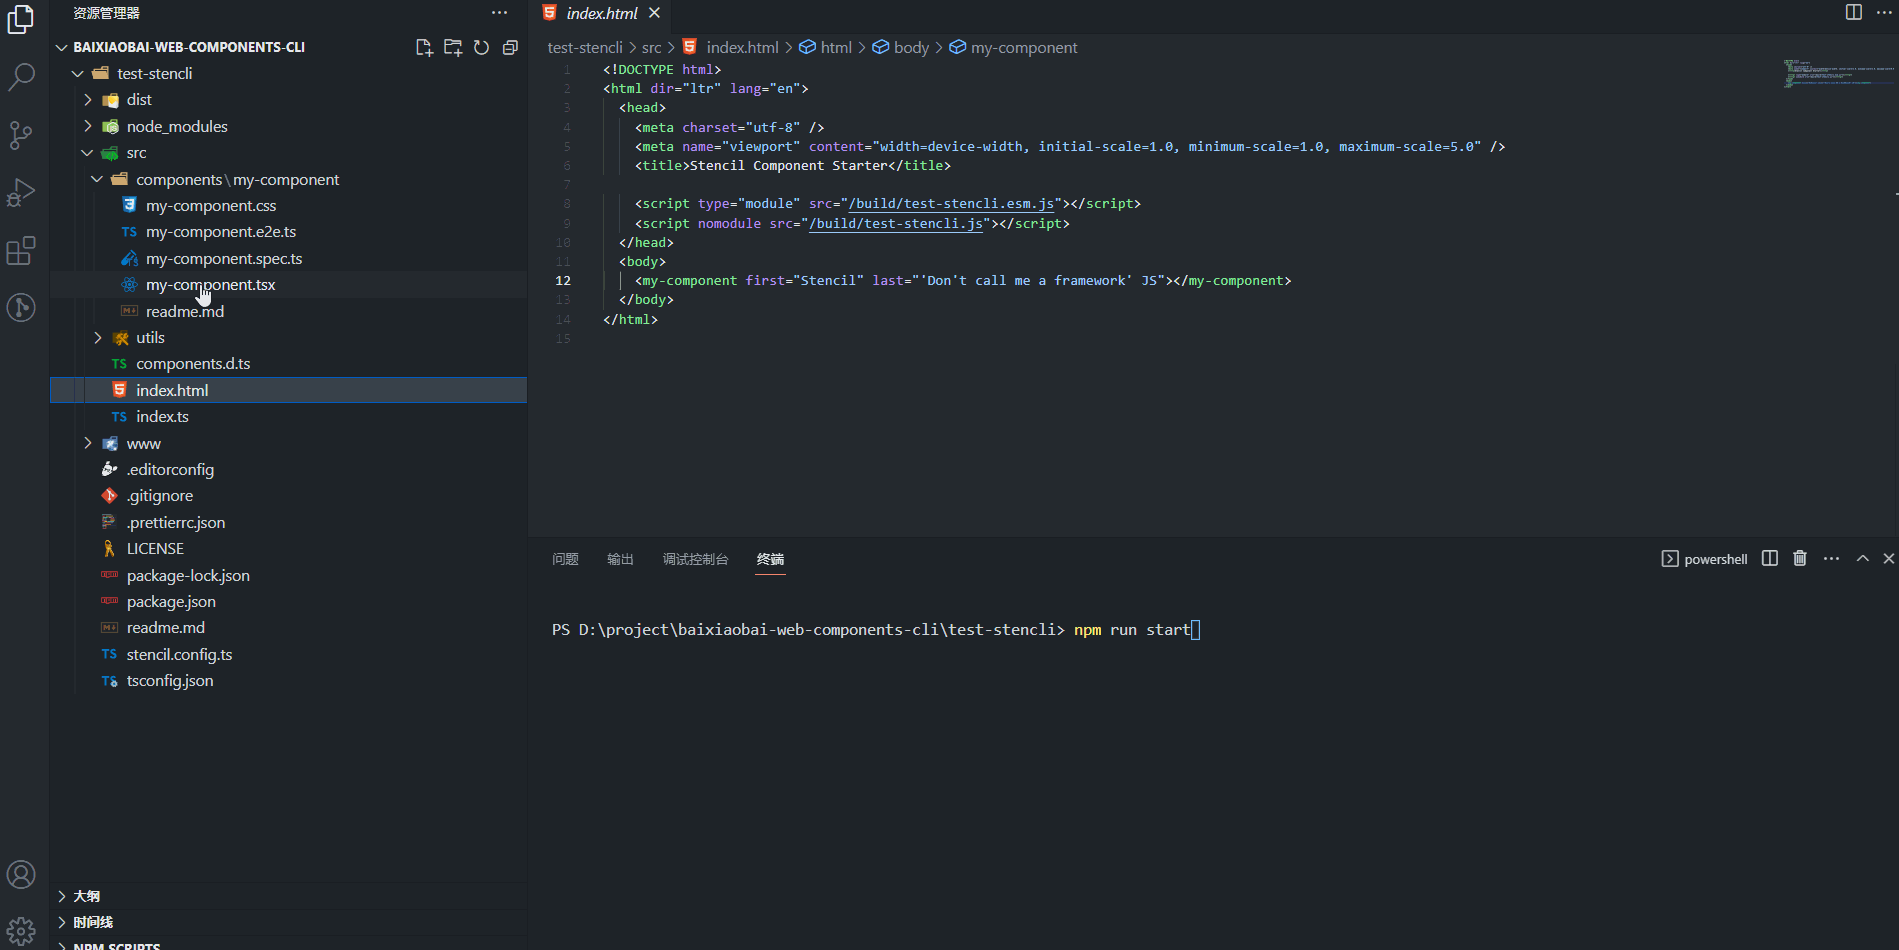Open the Manage settings gear
Viewport: 1899px width, 950px height.
[x=21, y=929]
